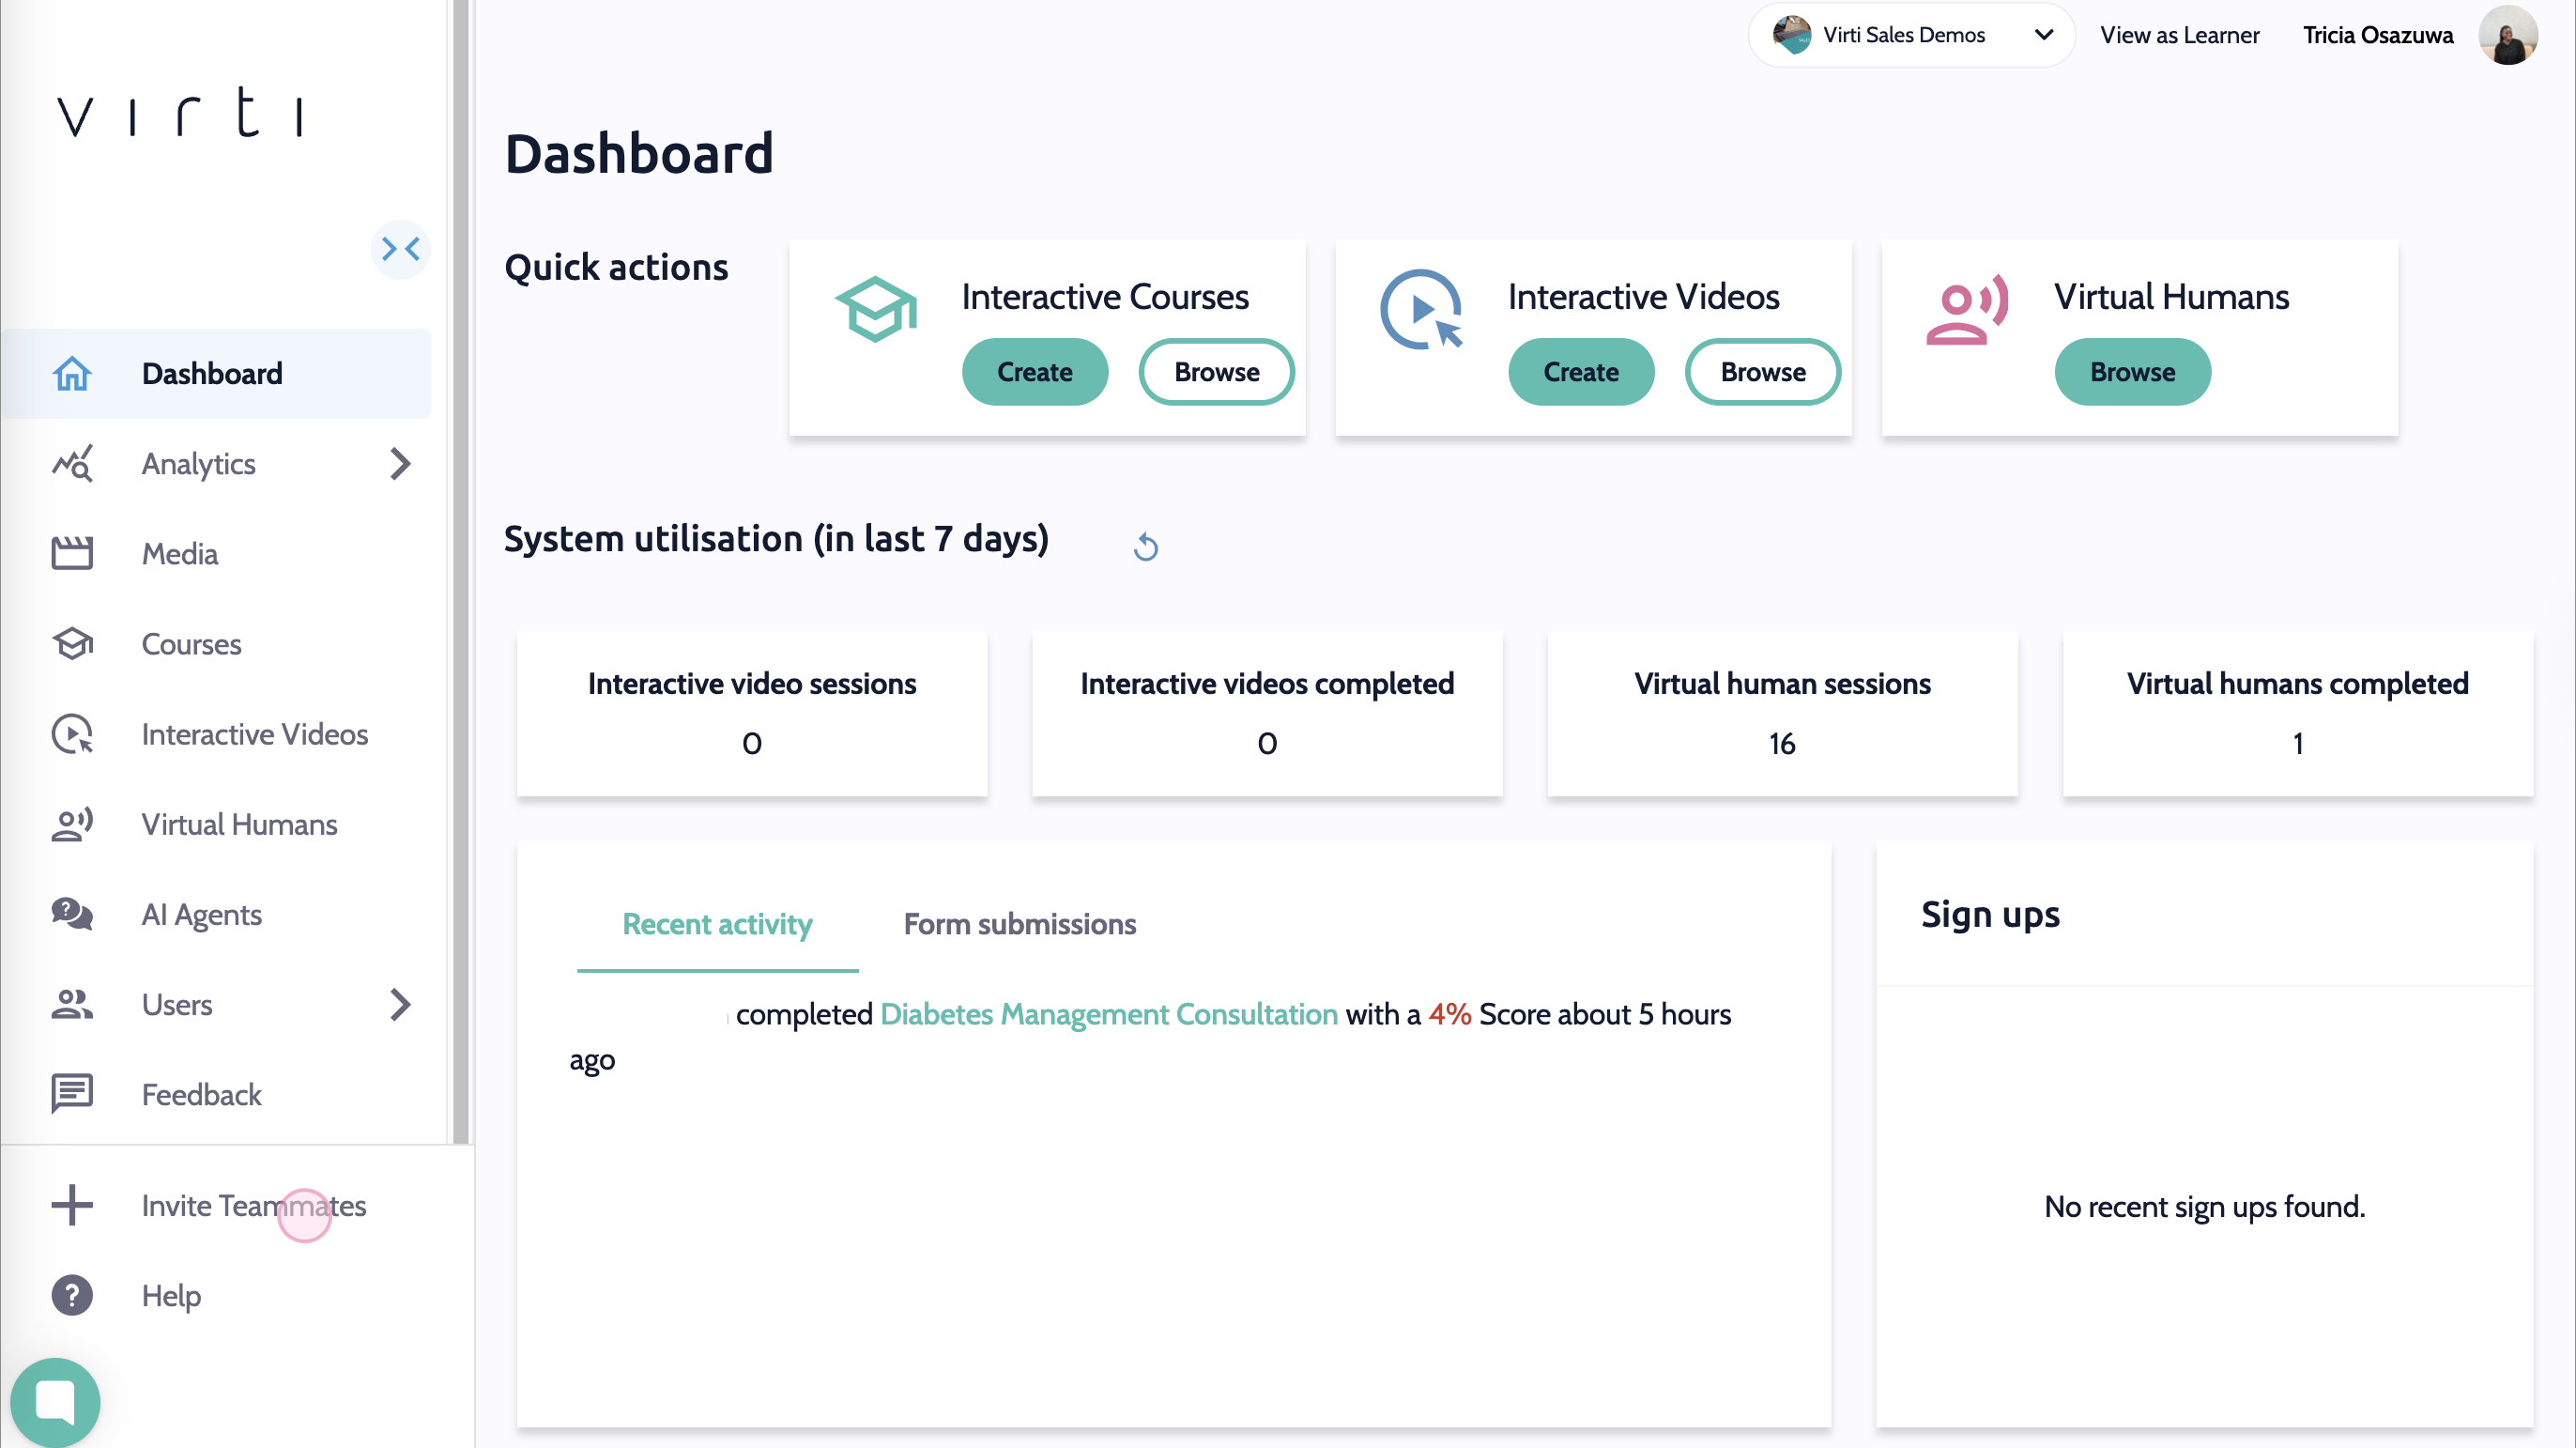
Task: Click the Courses graduation cap icon
Action: coord(72,644)
